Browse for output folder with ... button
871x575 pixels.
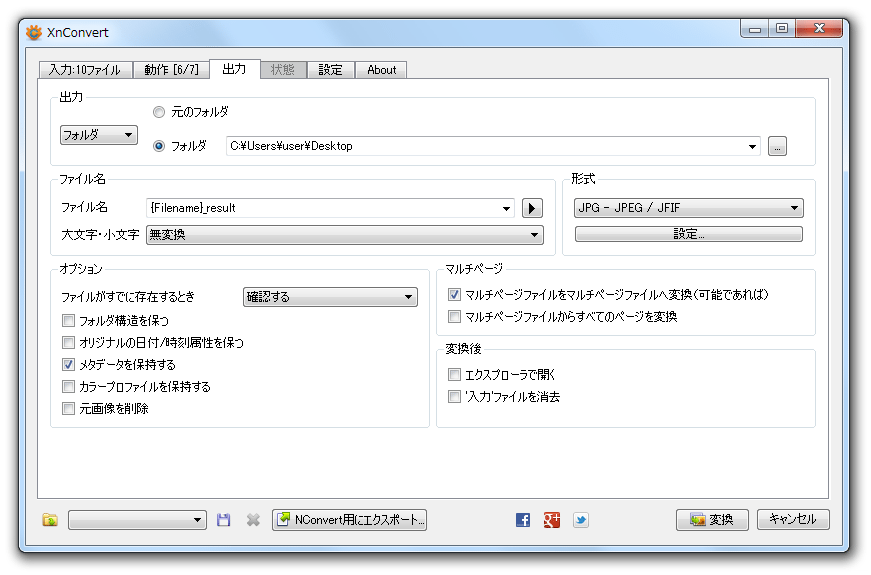pyautogui.click(x=777, y=146)
